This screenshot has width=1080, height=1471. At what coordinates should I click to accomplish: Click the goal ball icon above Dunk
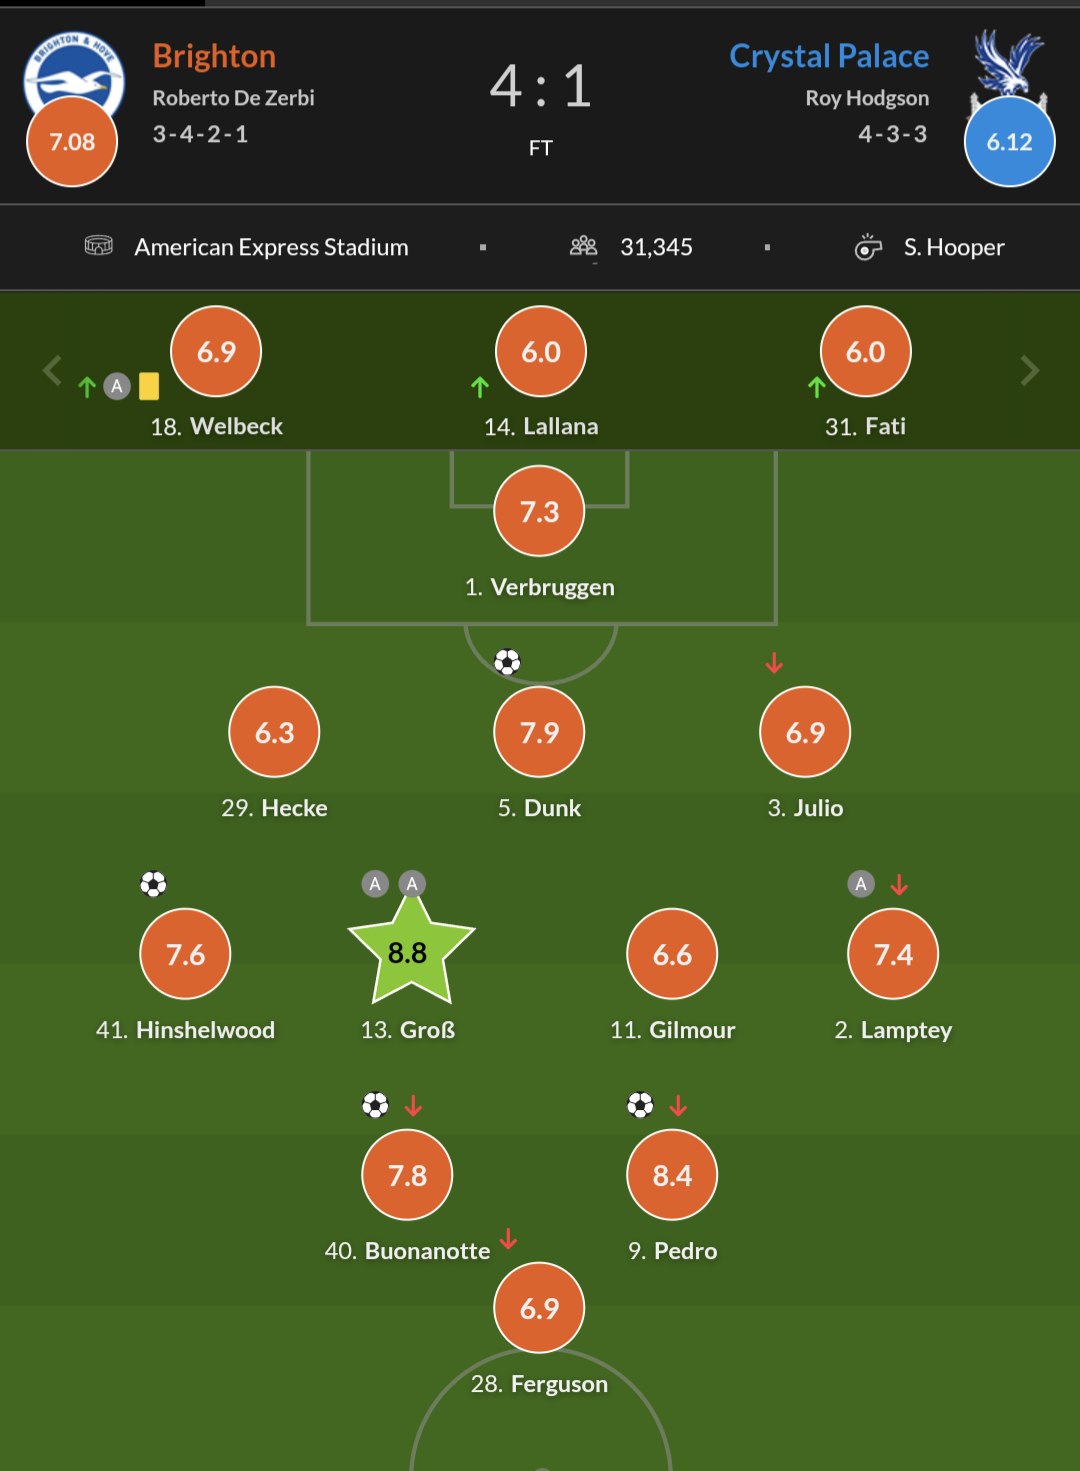508,662
